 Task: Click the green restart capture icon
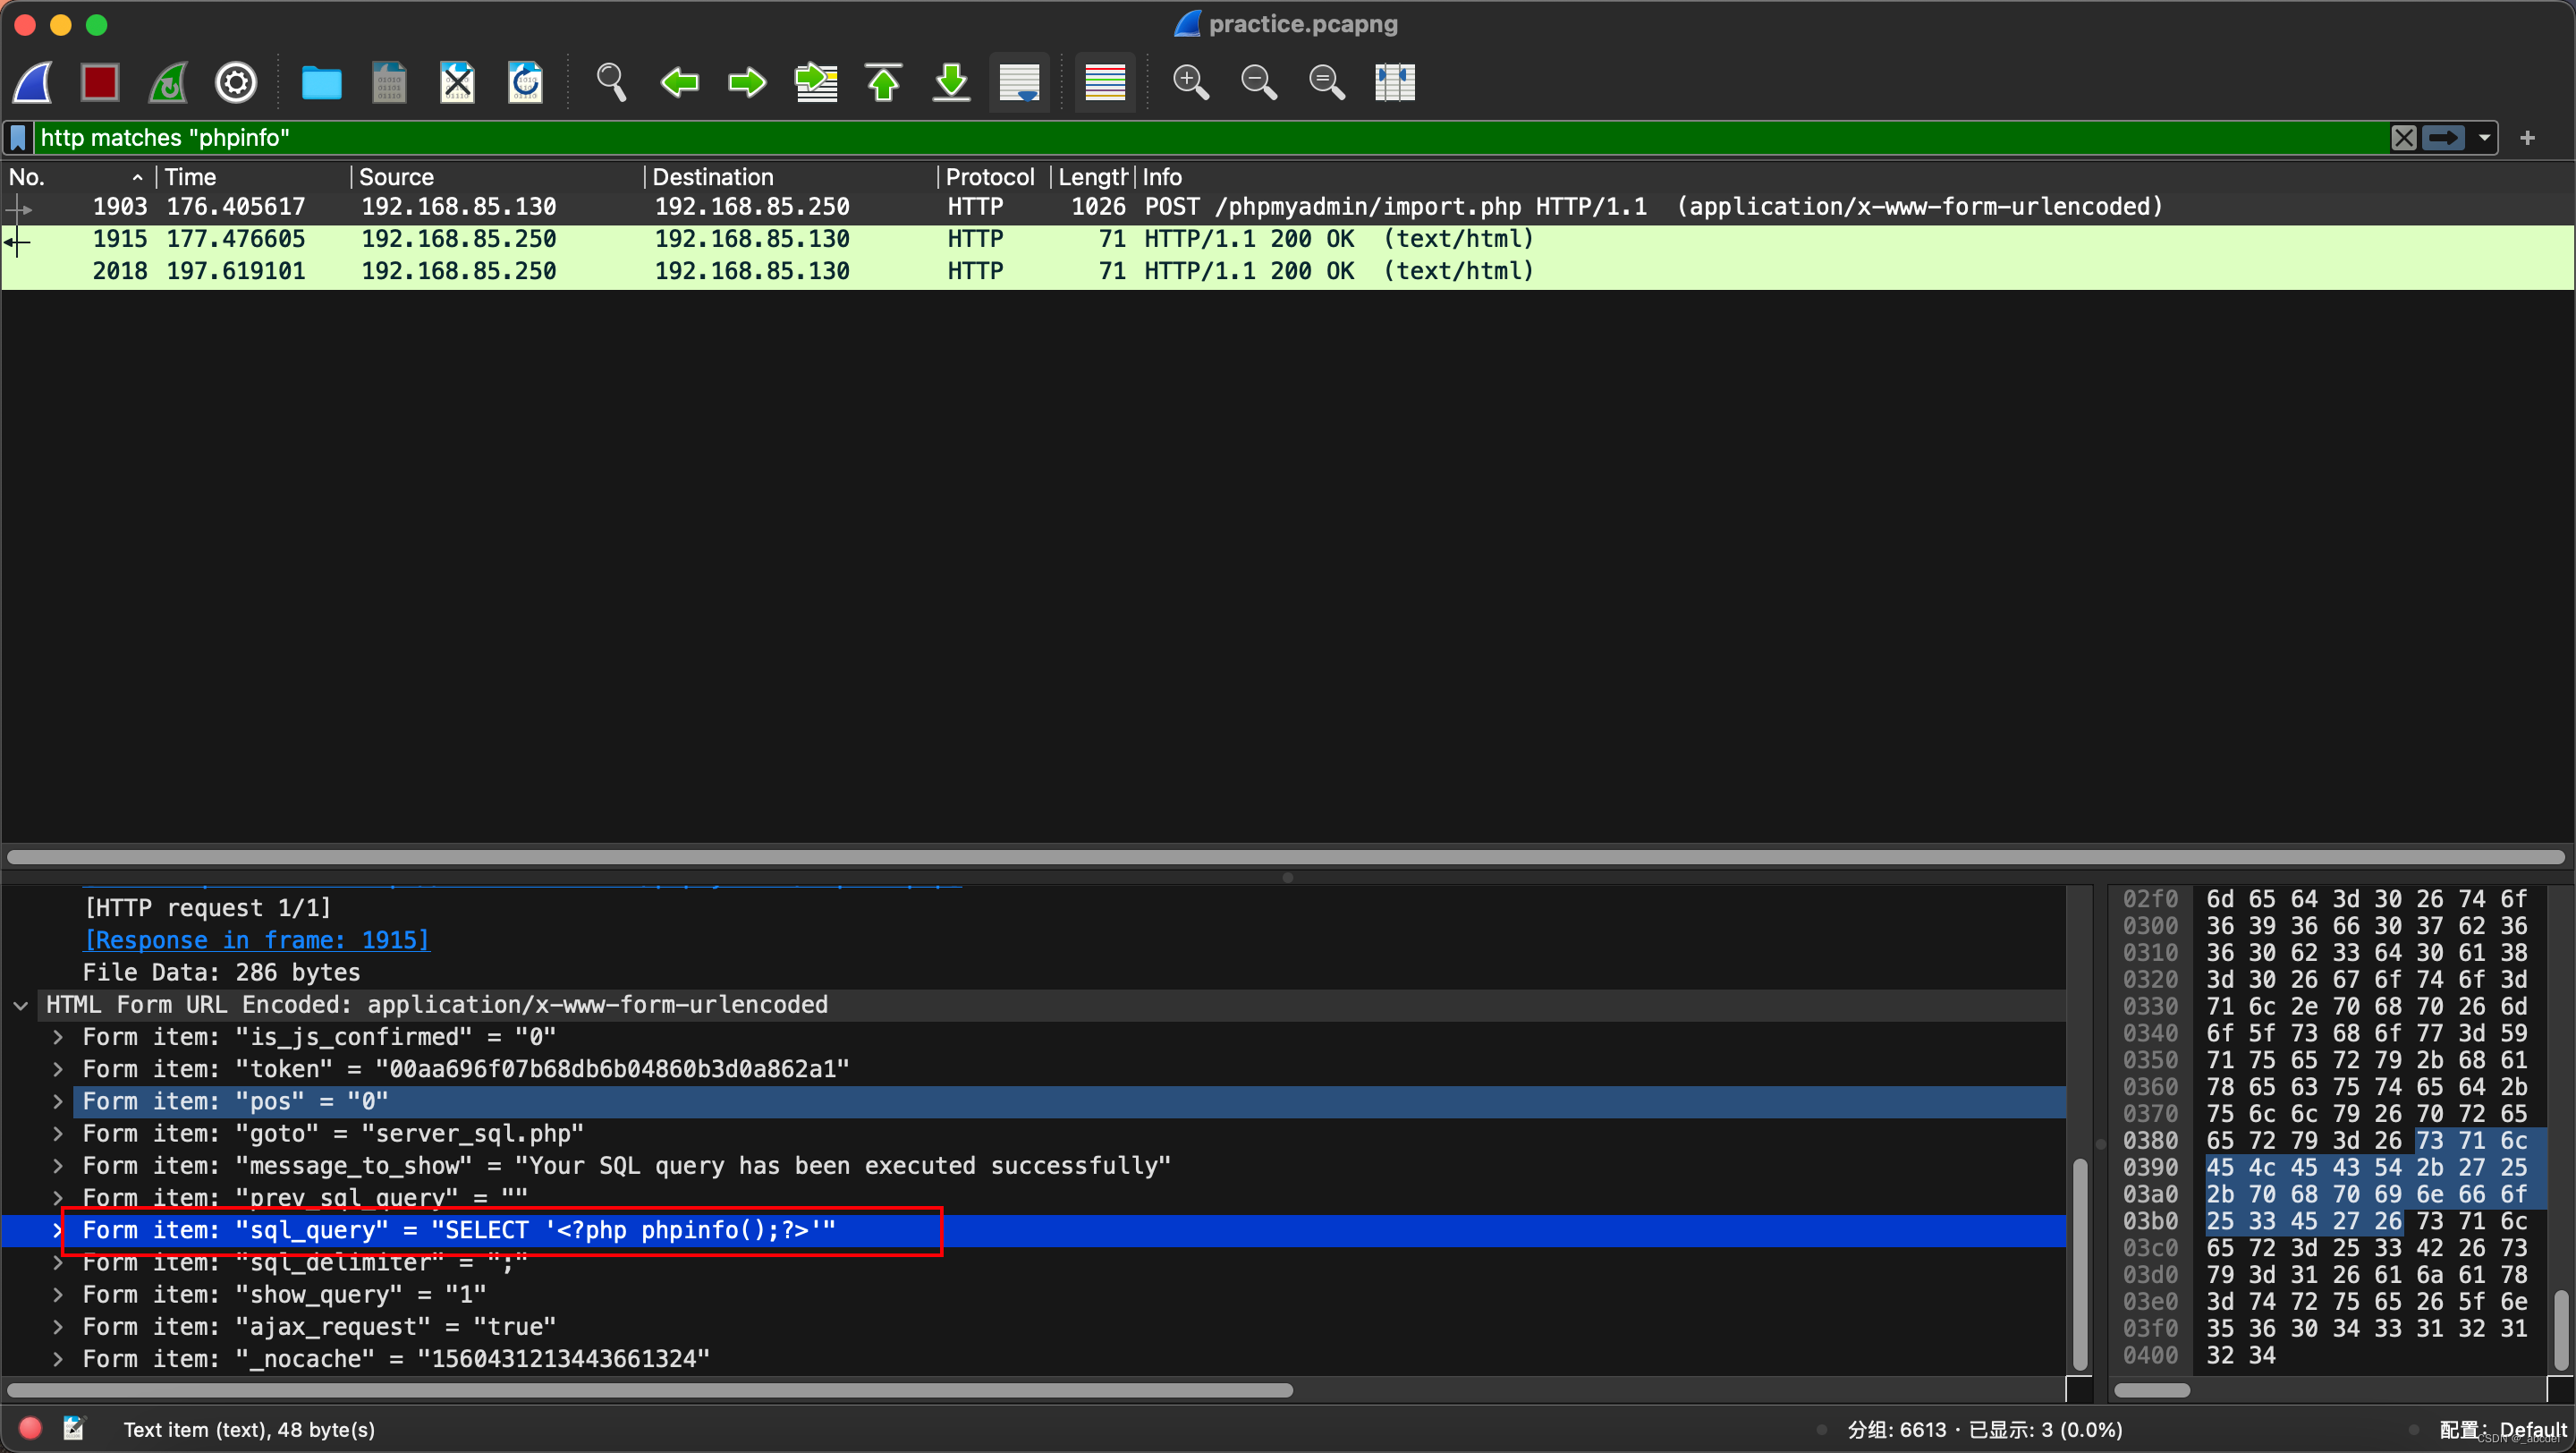pos(168,82)
